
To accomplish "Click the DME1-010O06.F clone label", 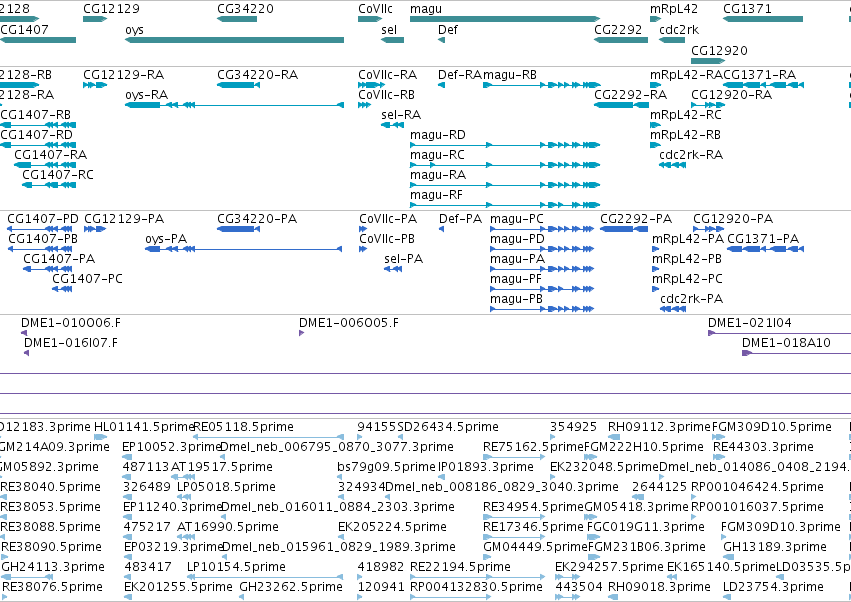I will pos(71,323).
